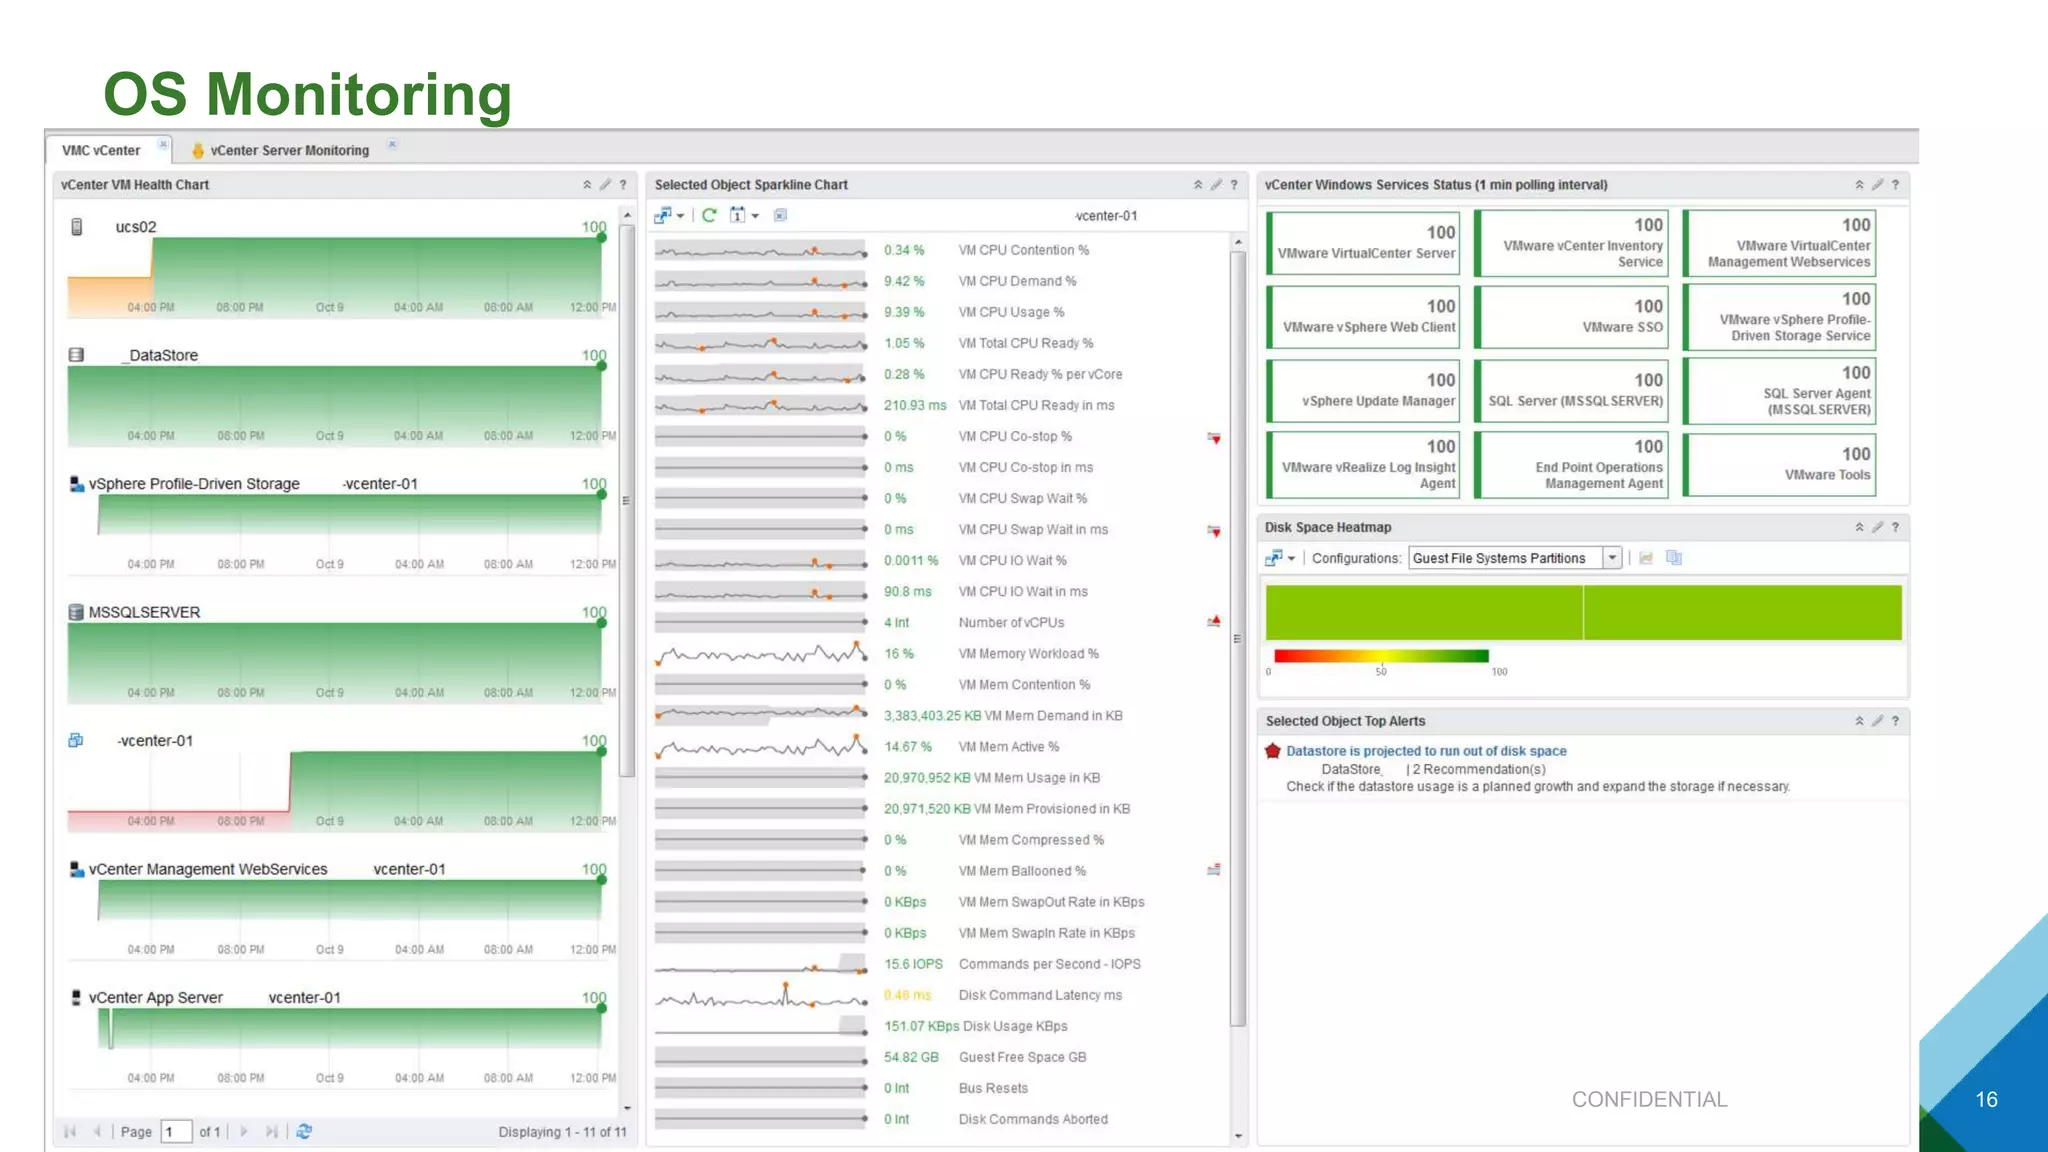Click red flag icon on VM CPU Co-stop % row
2048x1152 pixels.
click(x=1214, y=438)
